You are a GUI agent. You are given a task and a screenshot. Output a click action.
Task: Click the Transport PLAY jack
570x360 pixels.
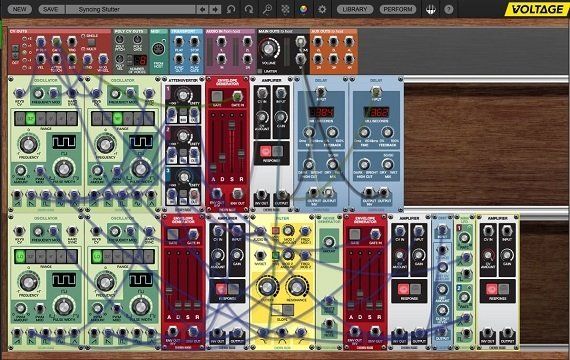(179, 41)
